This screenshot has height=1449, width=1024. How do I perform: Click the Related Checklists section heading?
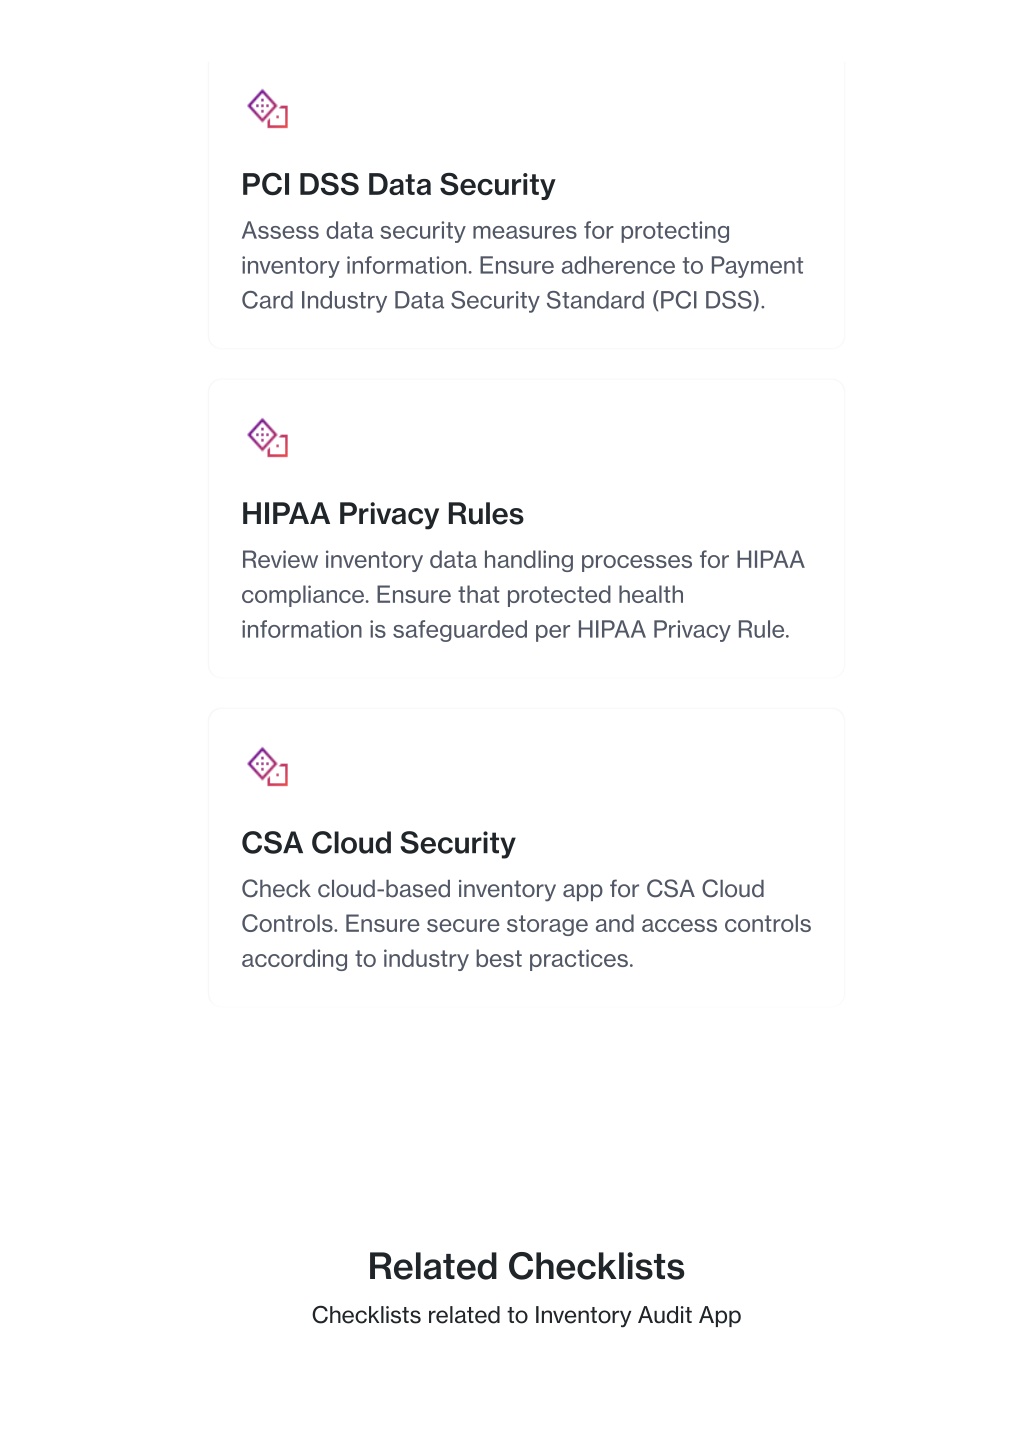click(526, 1267)
